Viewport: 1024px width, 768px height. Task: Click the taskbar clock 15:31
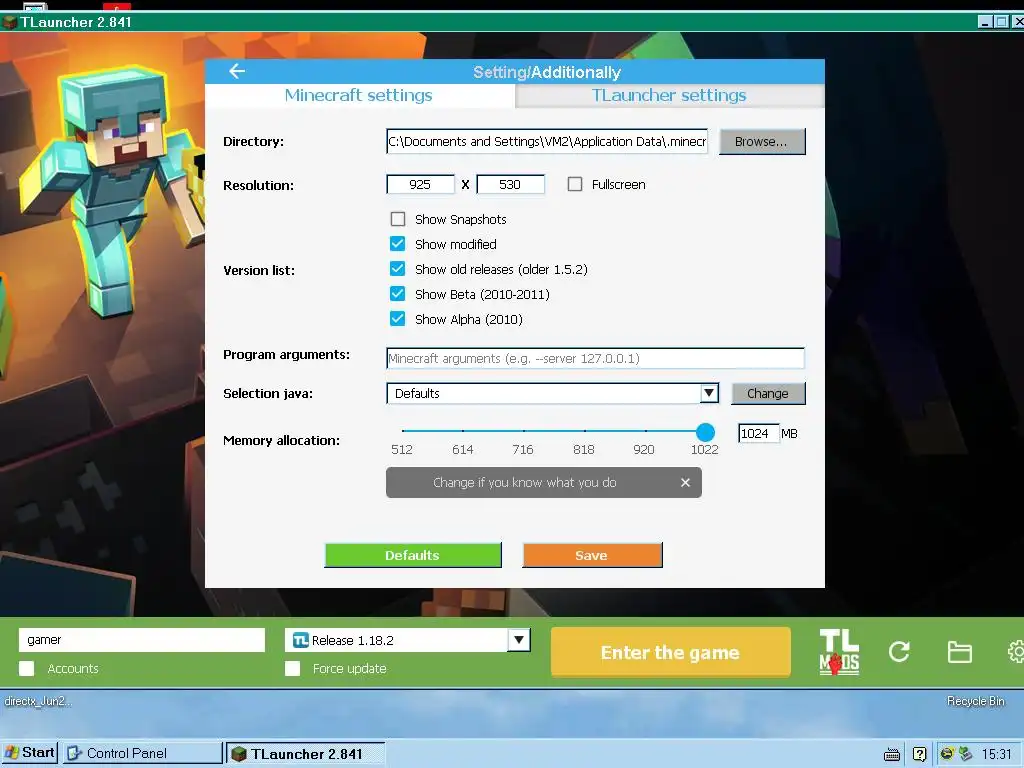coord(997,754)
